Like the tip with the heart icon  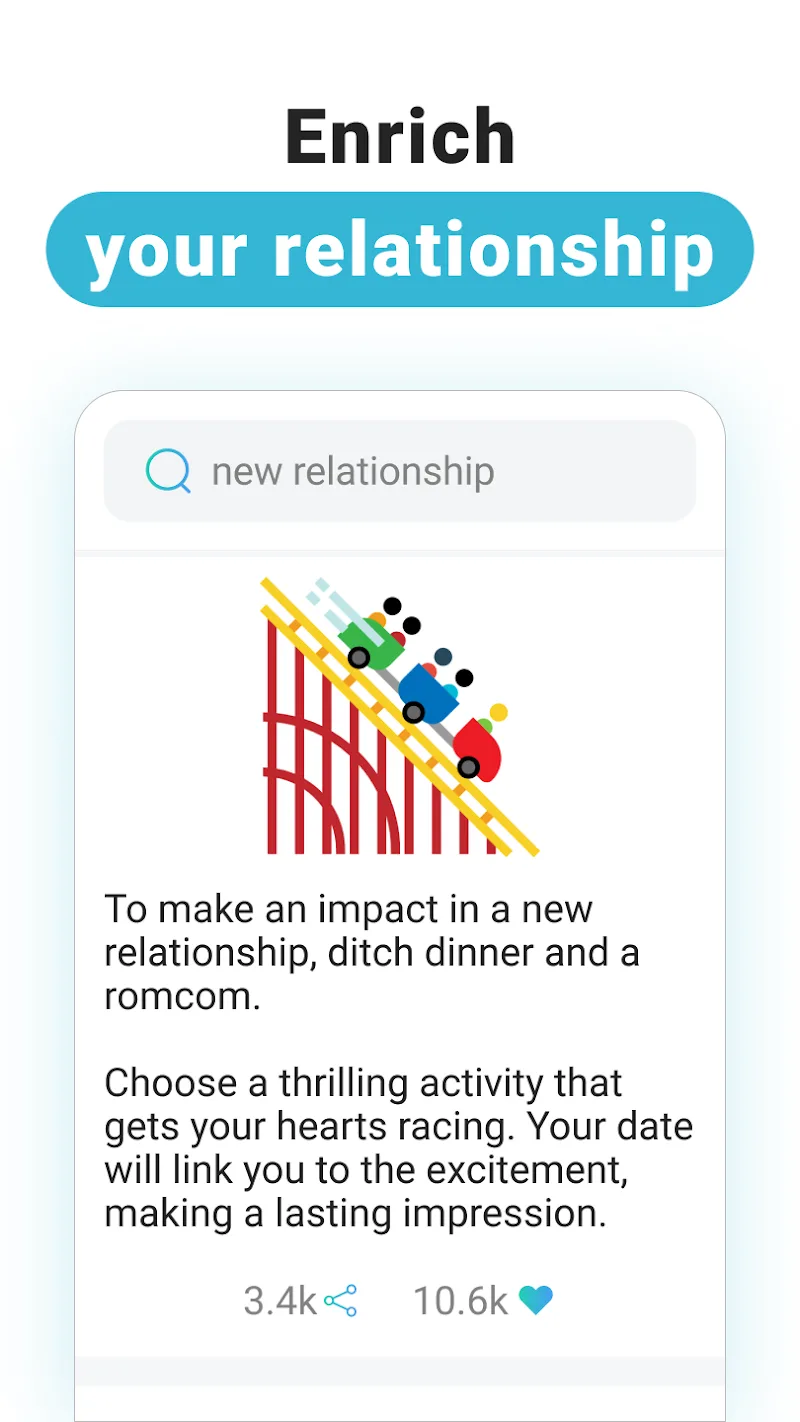536,1301
